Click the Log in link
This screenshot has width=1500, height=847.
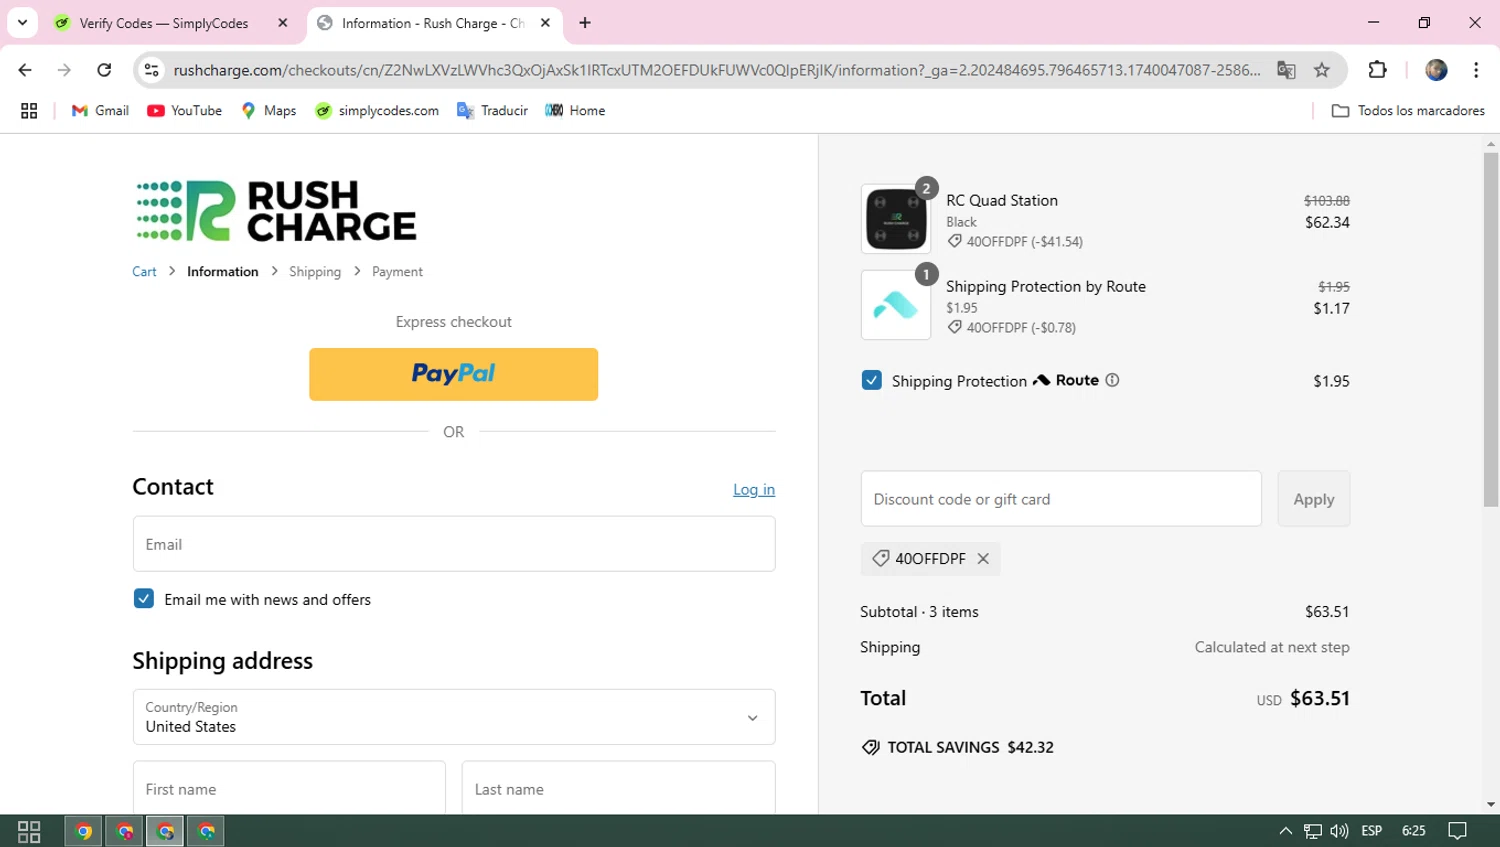click(754, 489)
